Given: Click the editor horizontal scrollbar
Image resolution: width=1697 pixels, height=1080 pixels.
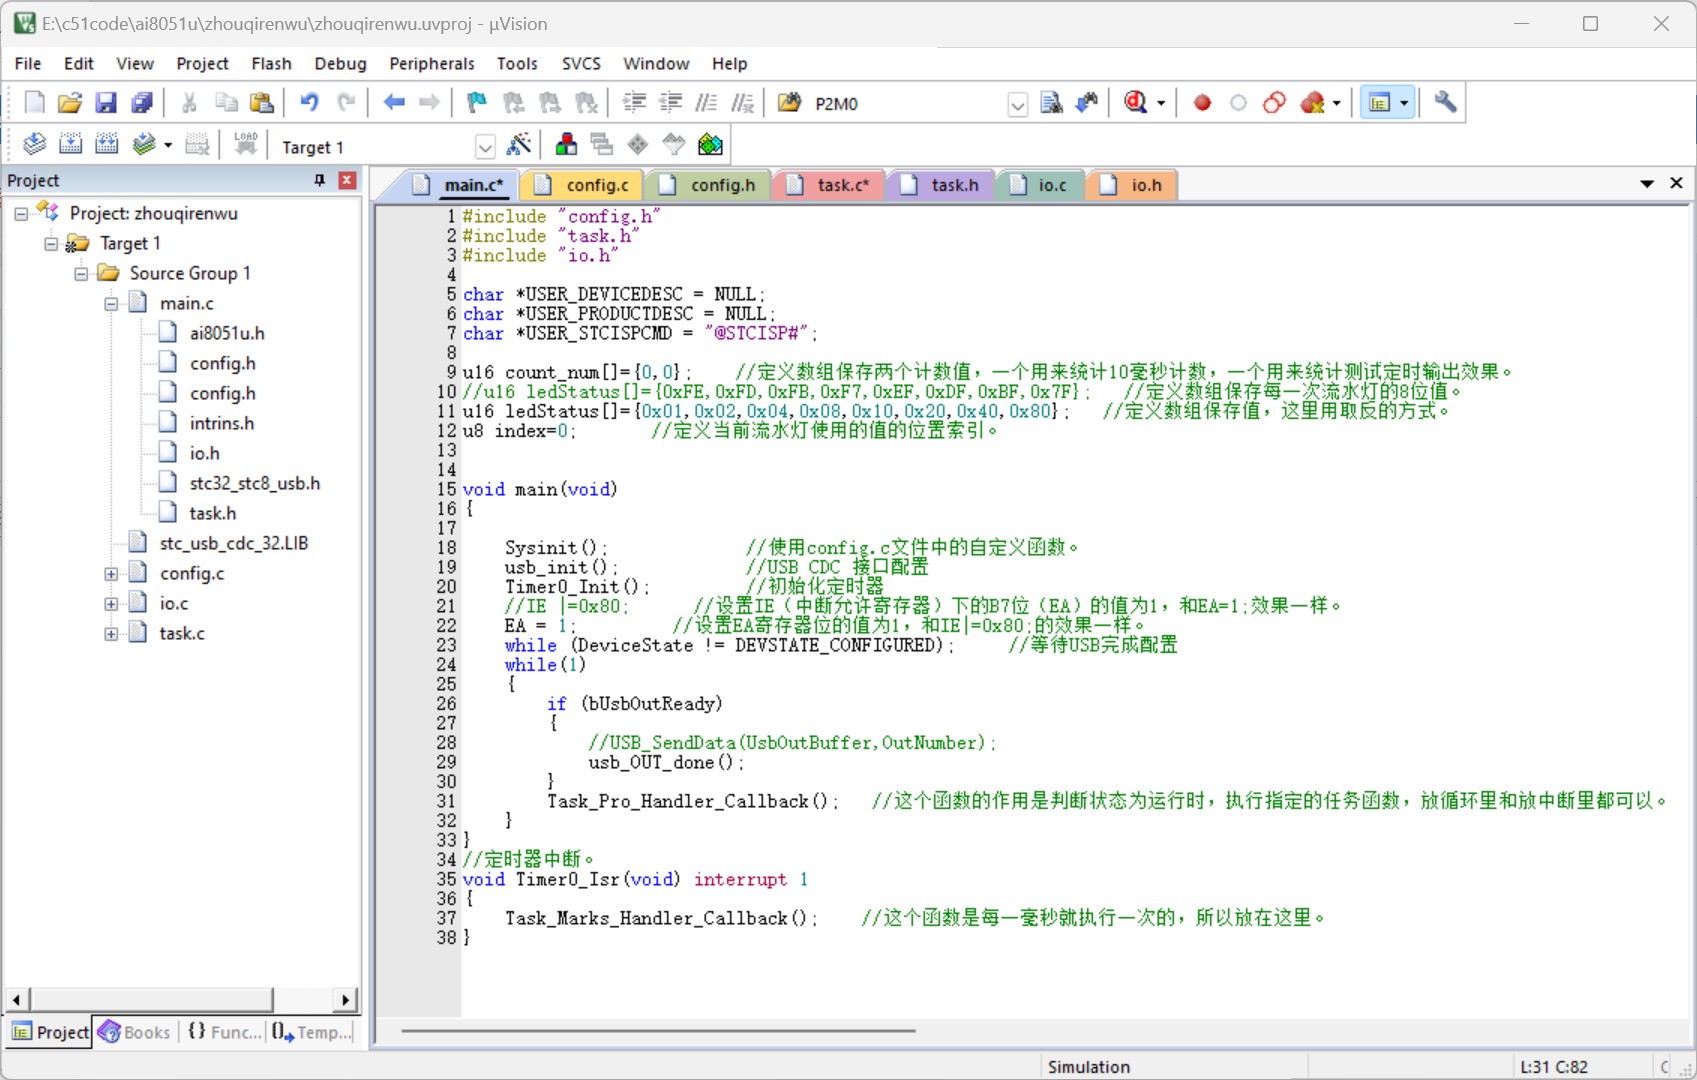Looking at the screenshot, I should [x=658, y=1030].
